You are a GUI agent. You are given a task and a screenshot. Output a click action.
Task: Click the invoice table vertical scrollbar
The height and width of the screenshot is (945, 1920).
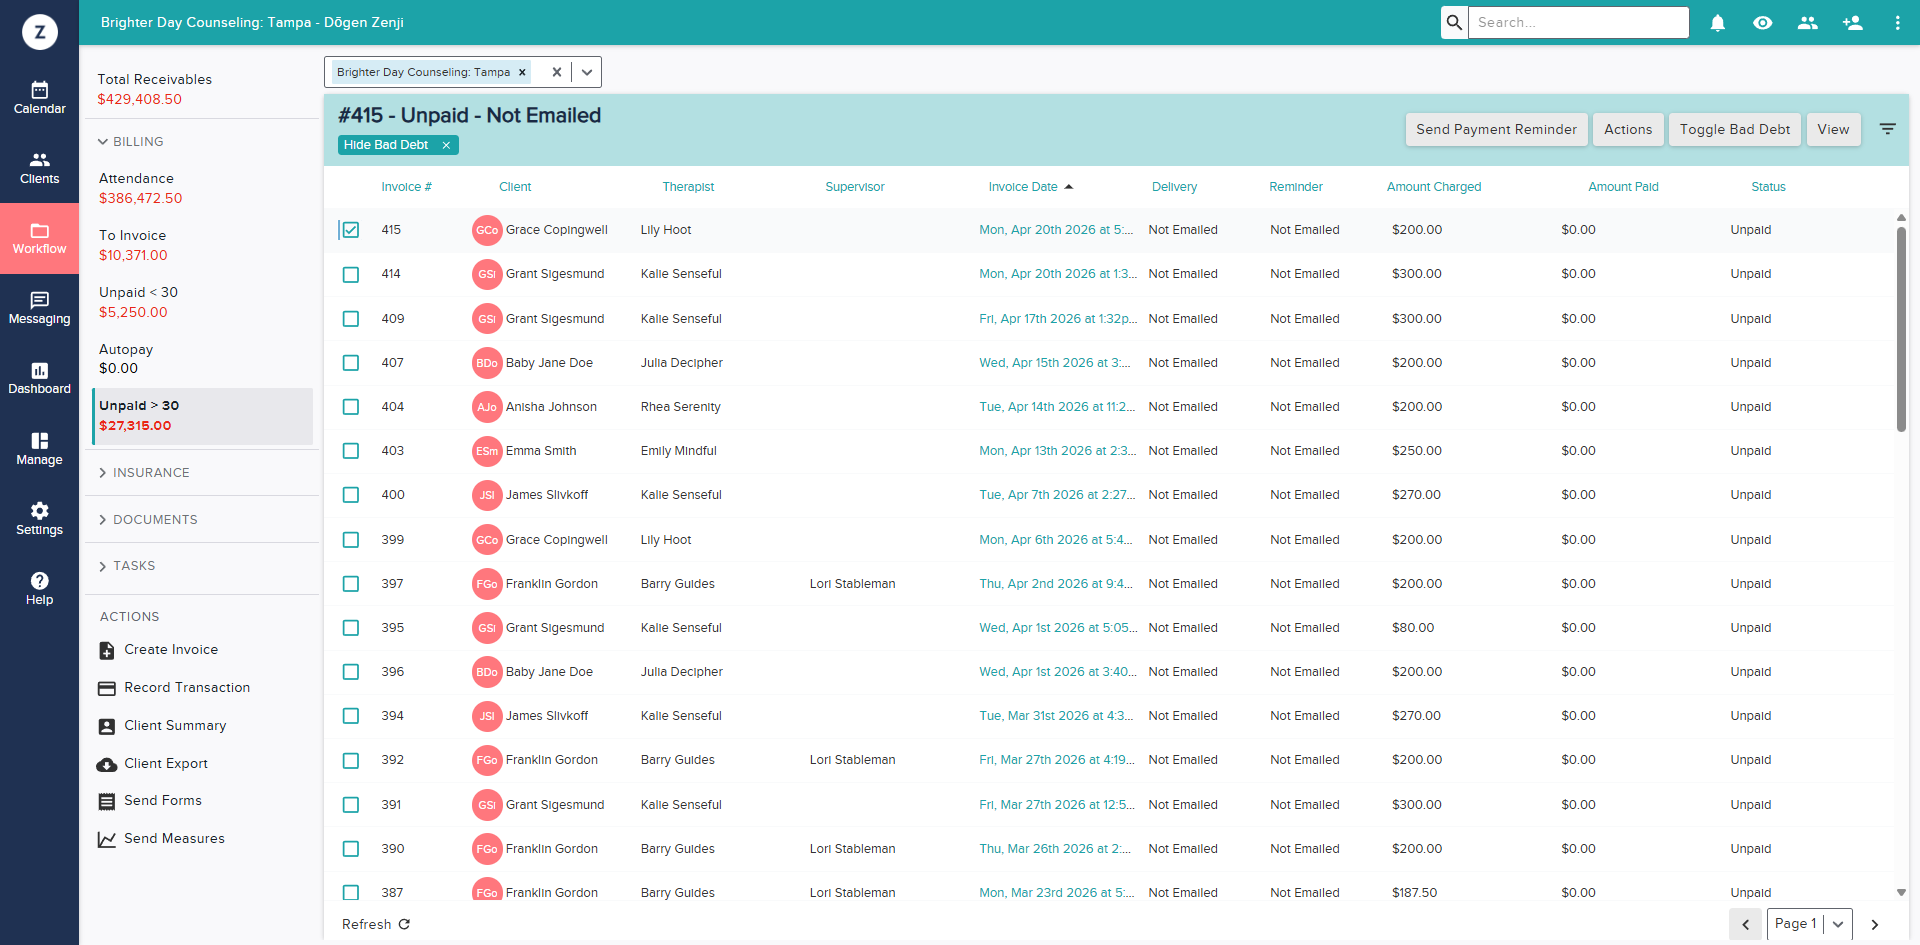coord(1901,330)
